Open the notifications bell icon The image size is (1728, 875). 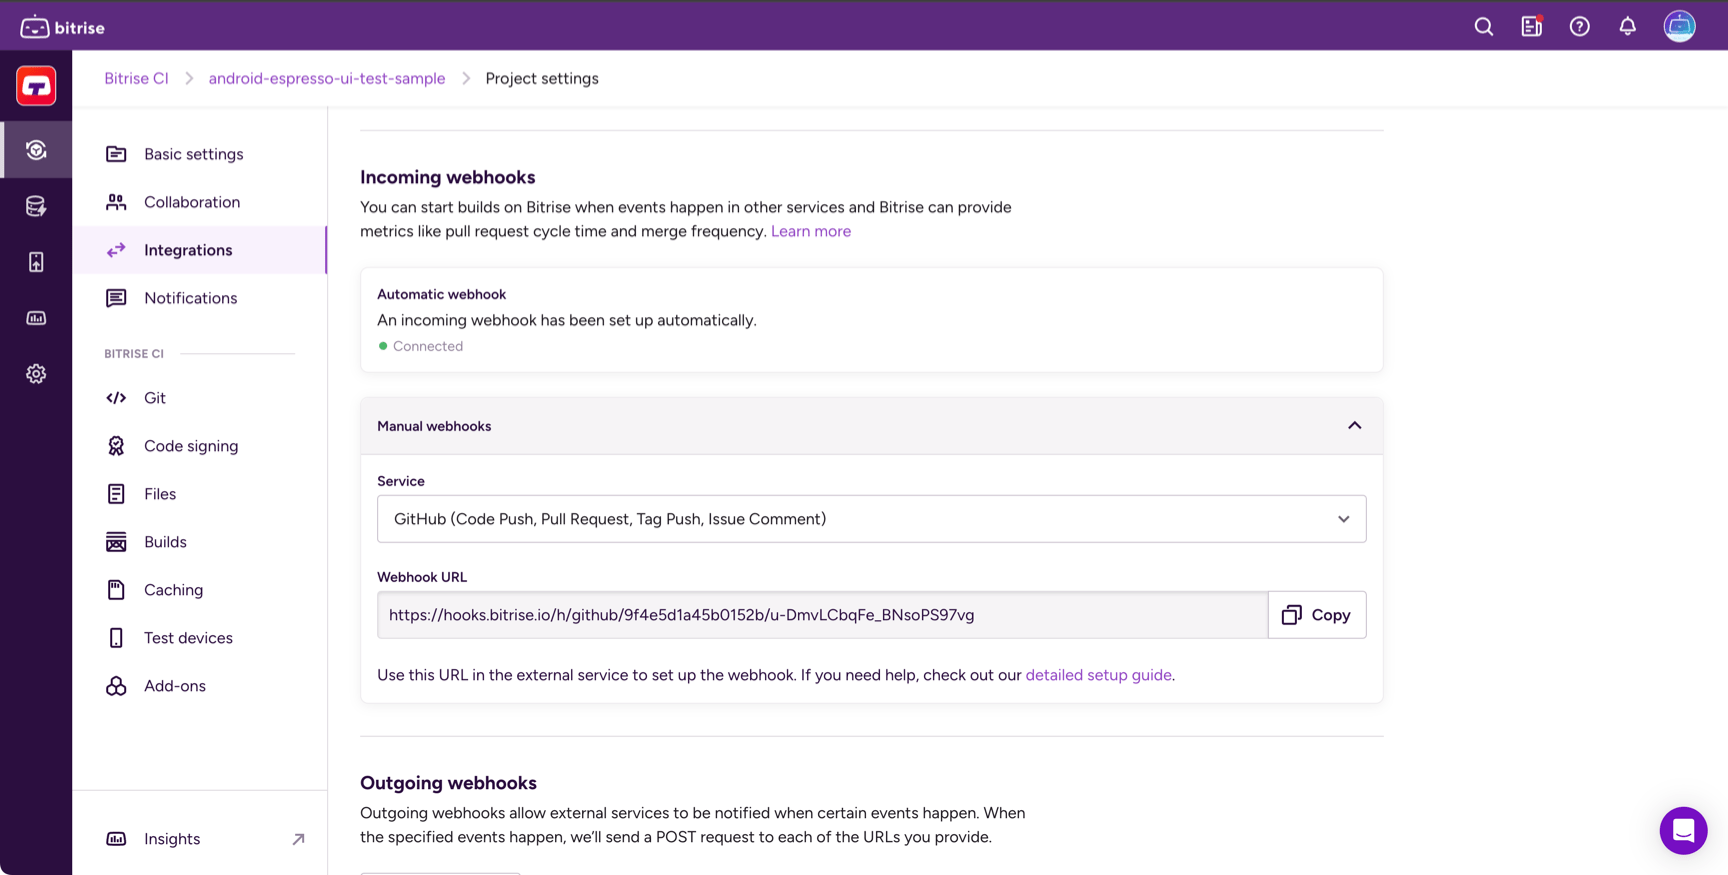point(1627,27)
